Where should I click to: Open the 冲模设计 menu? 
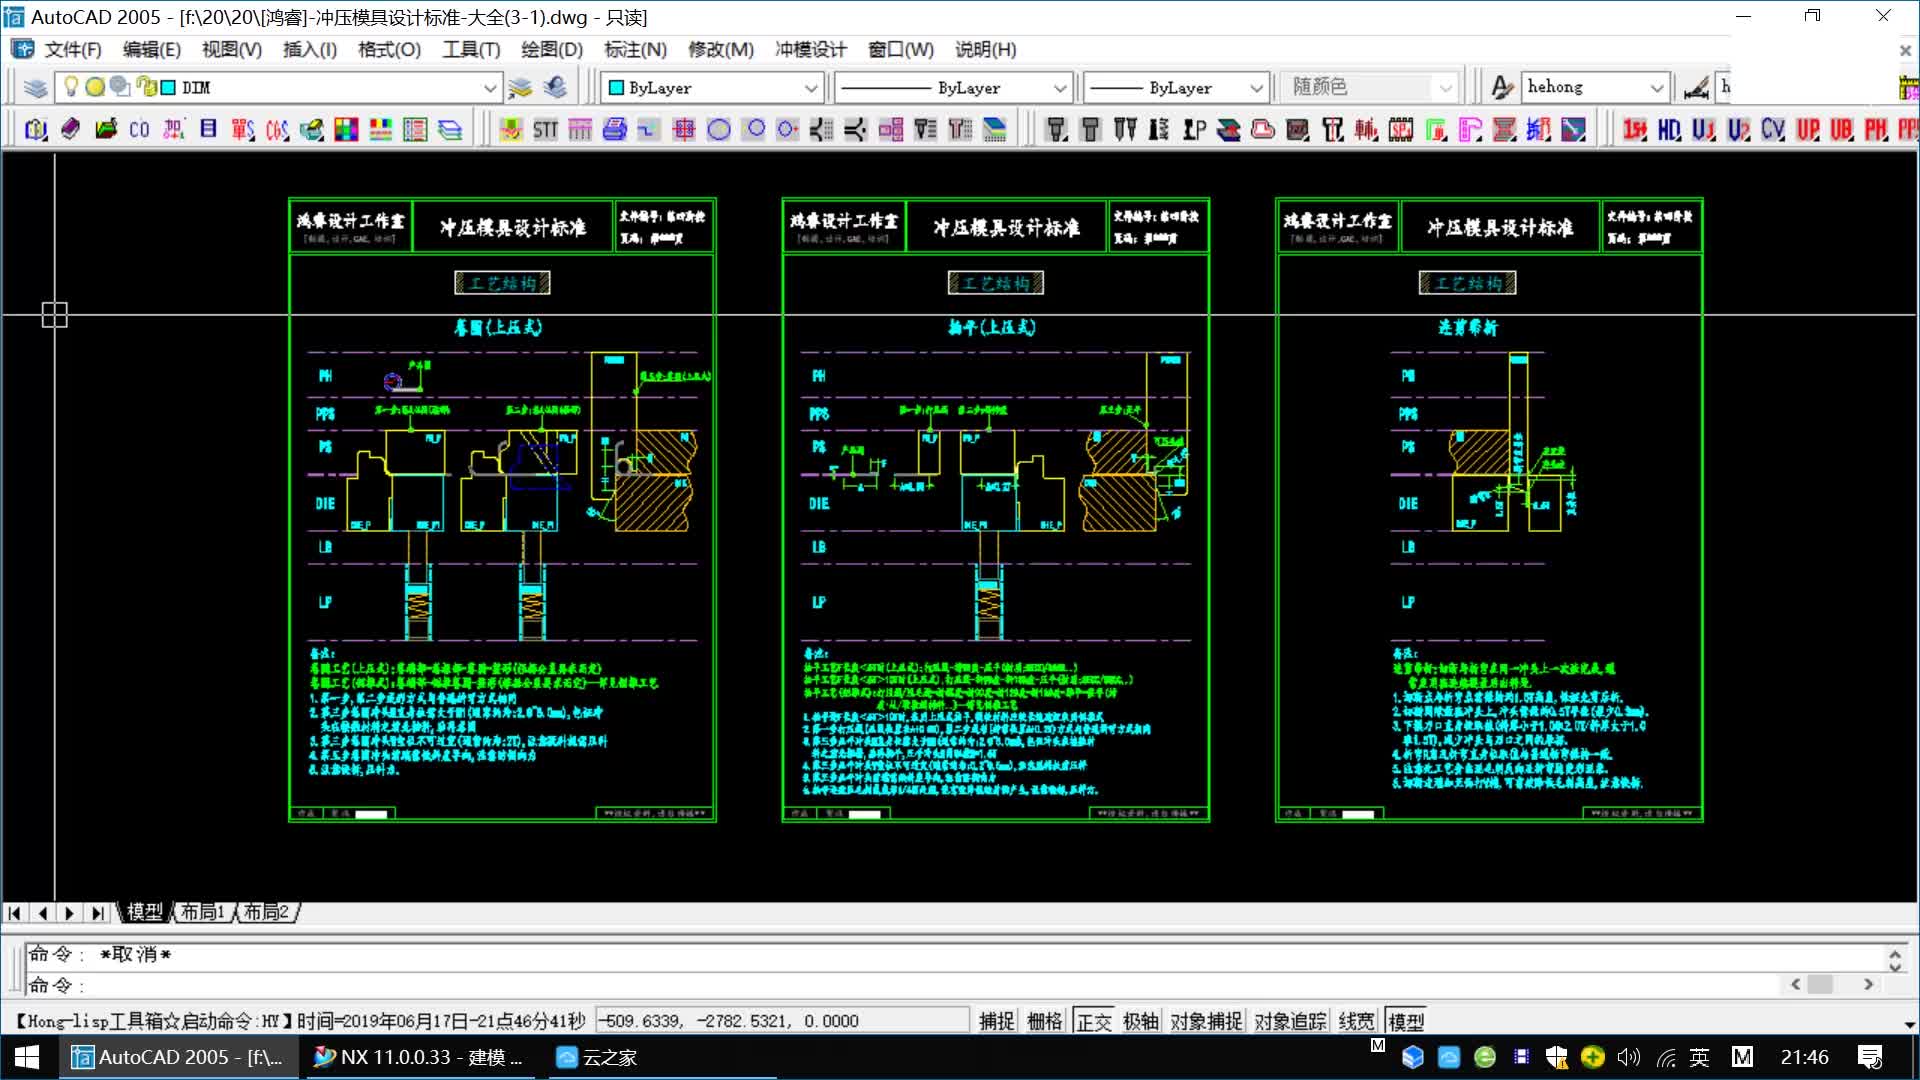coord(810,49)
